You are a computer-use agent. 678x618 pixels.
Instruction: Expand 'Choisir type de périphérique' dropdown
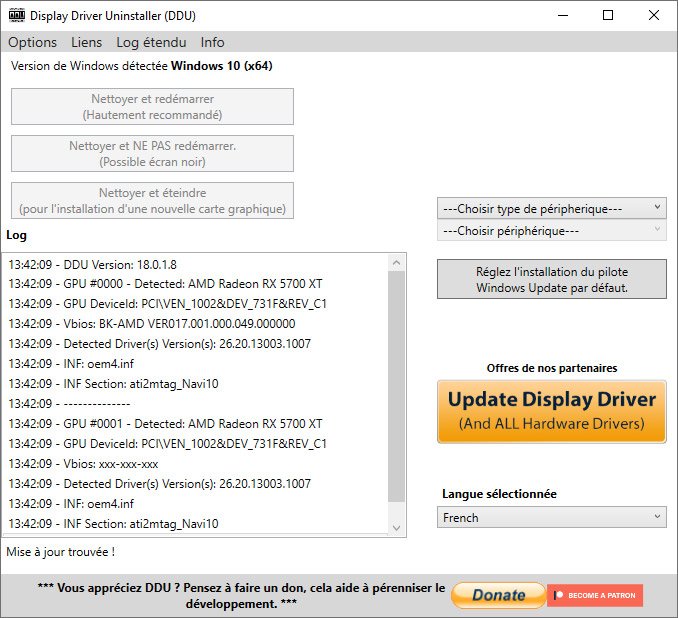tap(551, 208)
